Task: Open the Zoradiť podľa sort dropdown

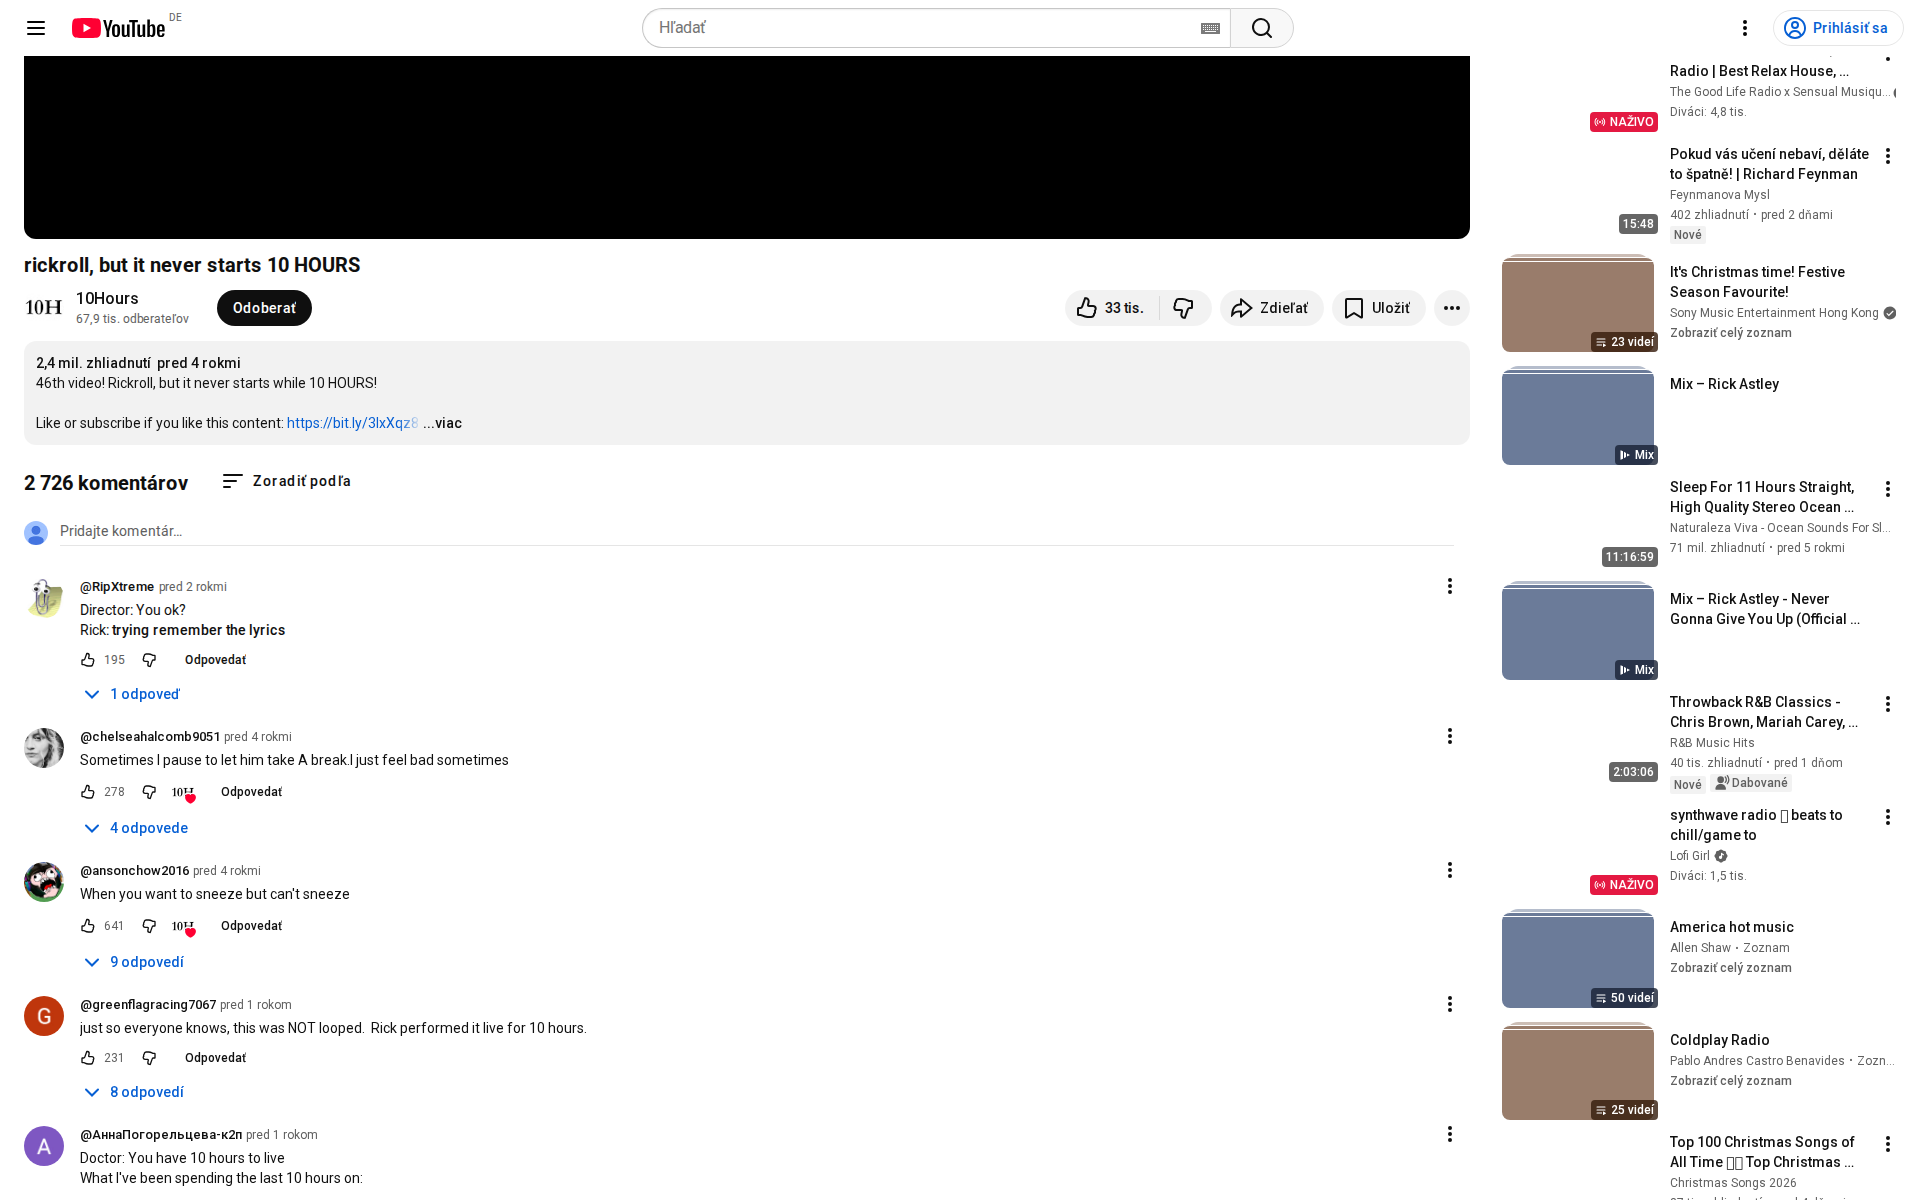Action: (287, 481)
